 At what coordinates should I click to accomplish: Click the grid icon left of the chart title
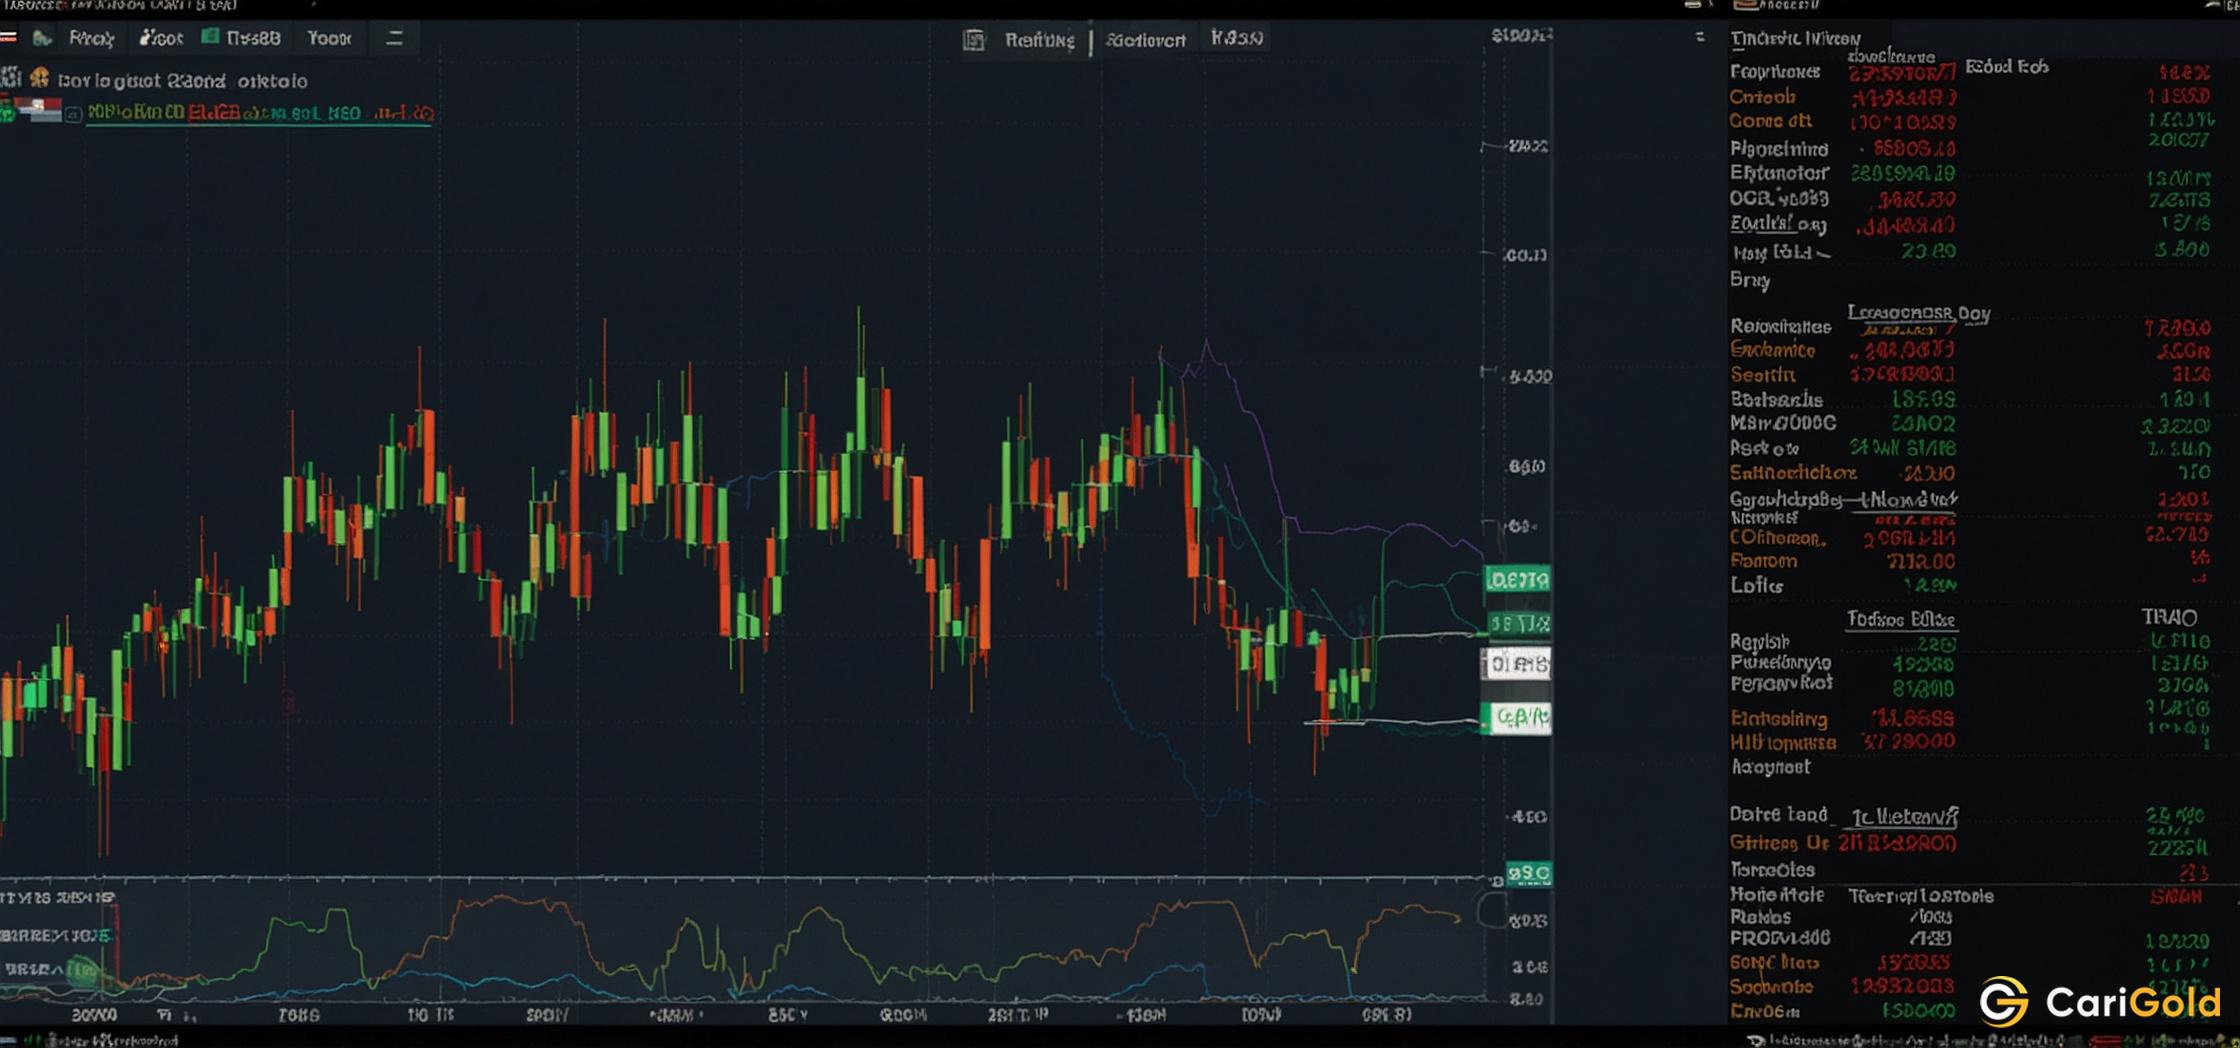point(11,78)
